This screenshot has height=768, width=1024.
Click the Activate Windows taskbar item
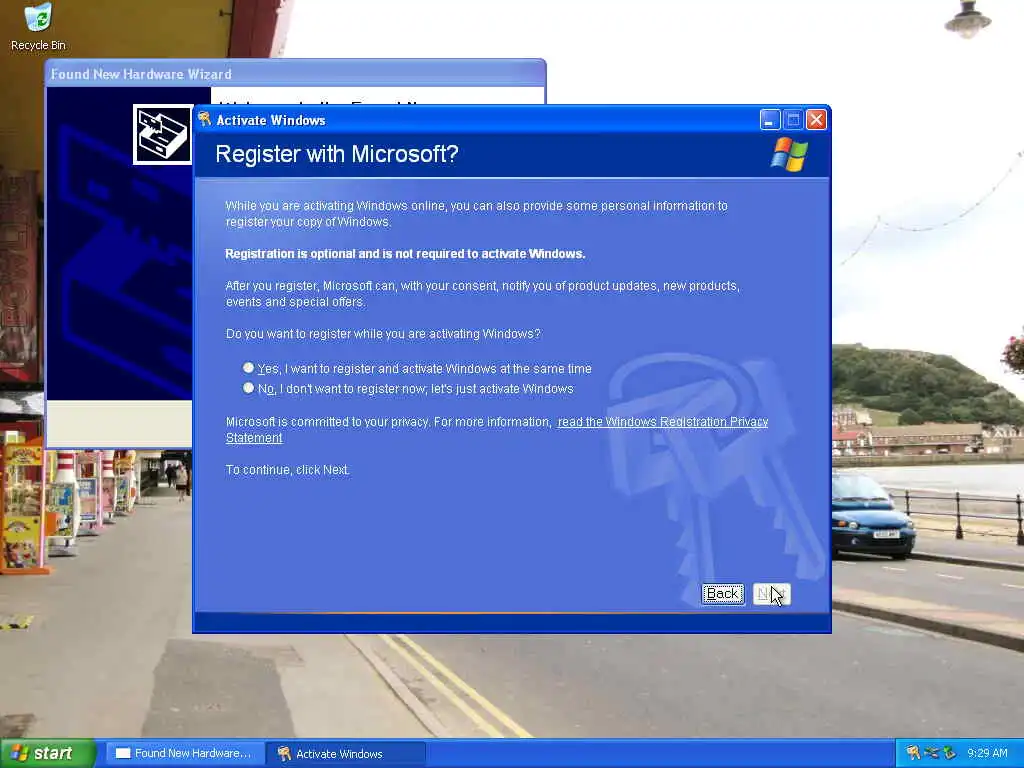[x=345, y=753]
